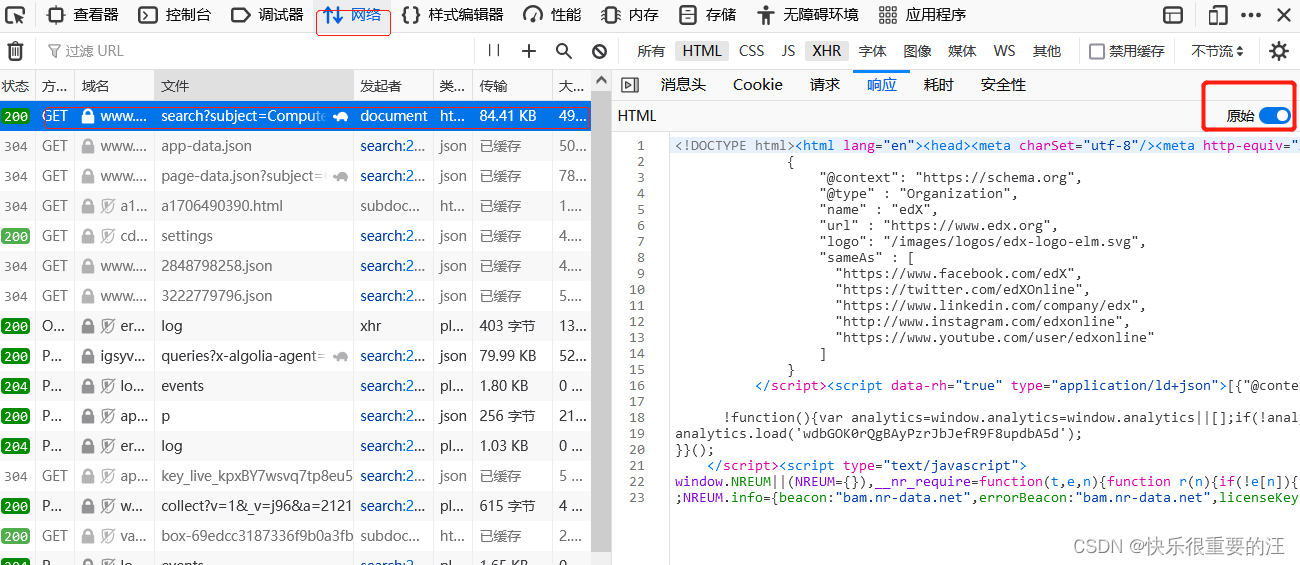1300x565 pixels.
Task: Activate the element picker icon
Action: 15,15
